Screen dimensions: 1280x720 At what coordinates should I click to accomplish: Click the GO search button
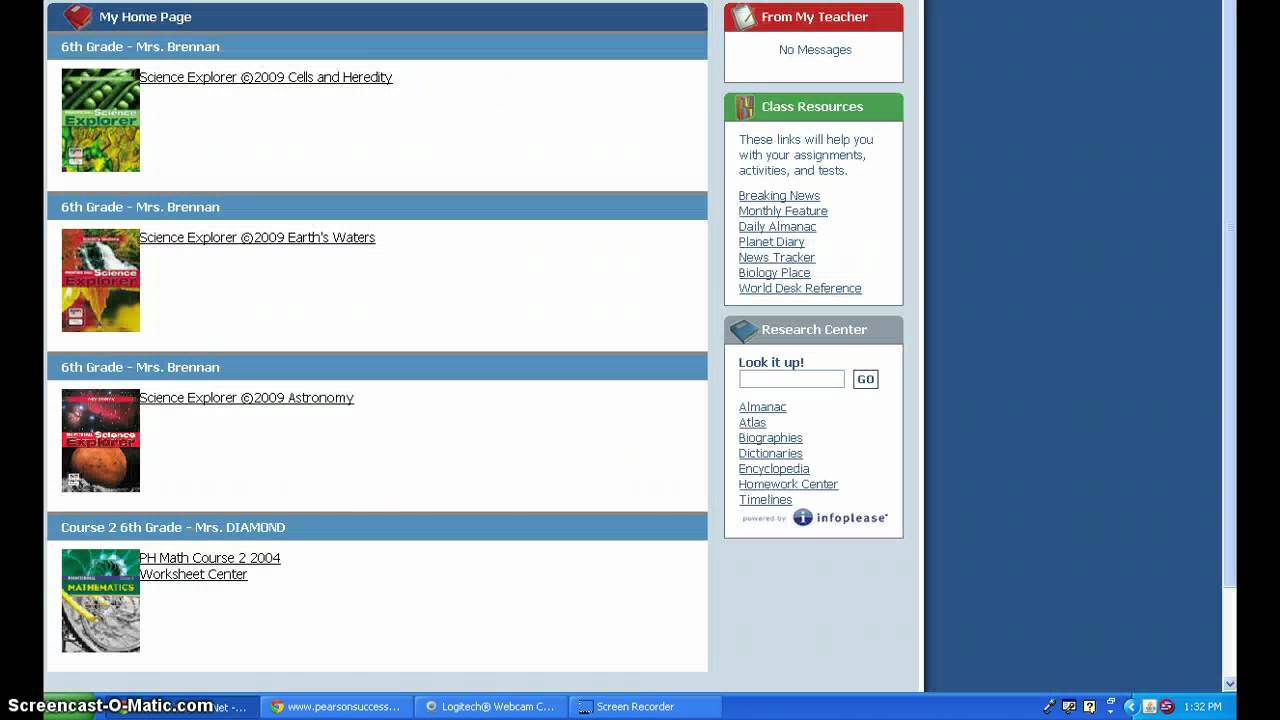[865, 379]
